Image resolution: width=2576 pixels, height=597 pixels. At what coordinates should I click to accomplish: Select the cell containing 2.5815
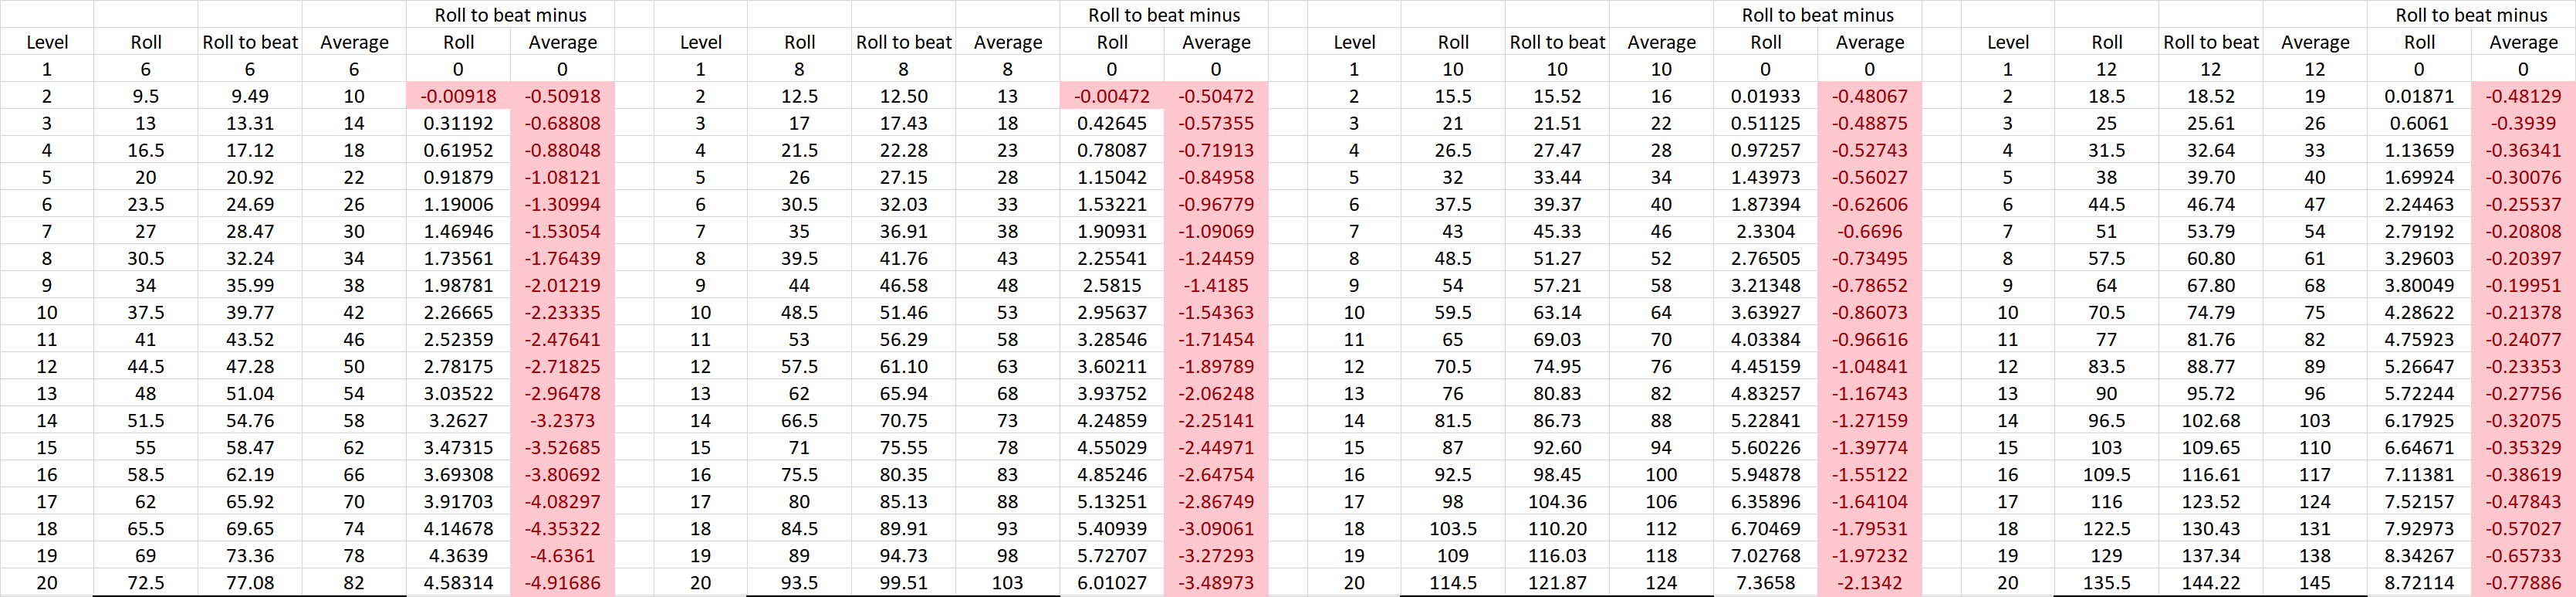tap(1112, 285)
